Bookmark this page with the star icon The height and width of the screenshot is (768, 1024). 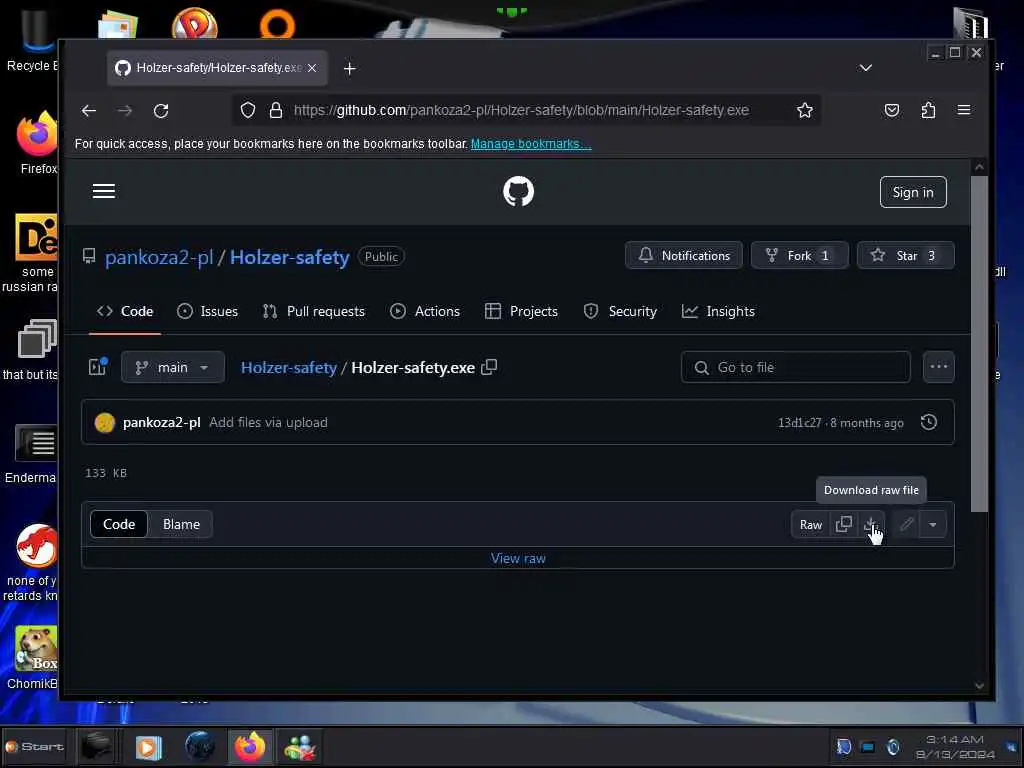tap(805, 110)
